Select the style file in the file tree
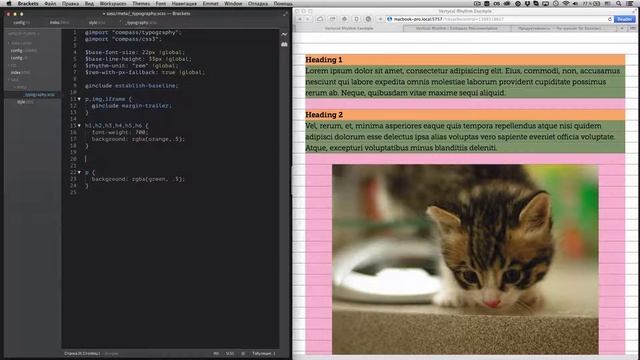Viewport: 640px width, 360px height. (x=25, y=102)
